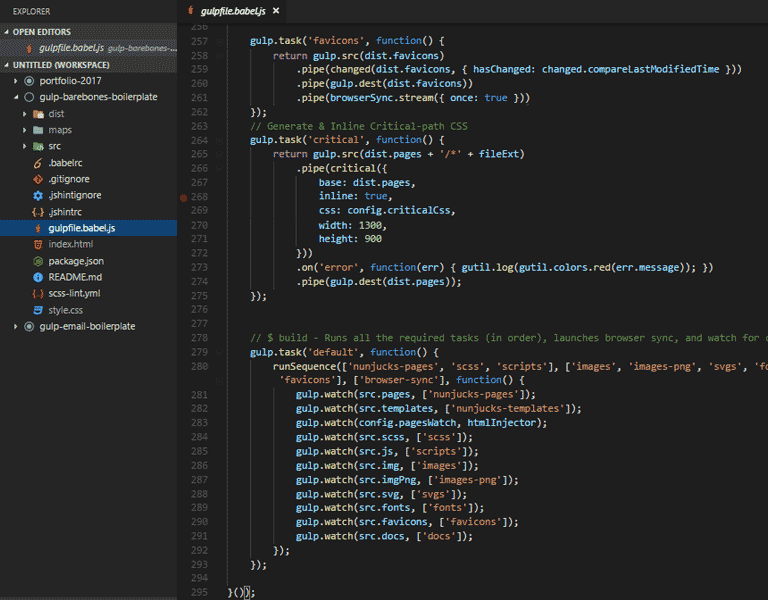Click the .babelrc file icon
The height and width of the screenshot is (600, 768).
[37, 162]
